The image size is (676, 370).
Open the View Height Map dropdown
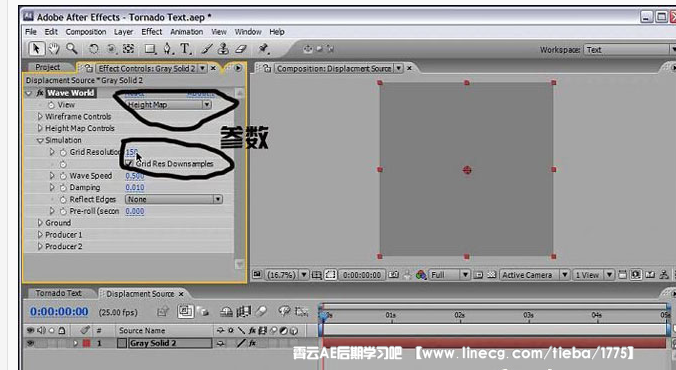point(168,105)
